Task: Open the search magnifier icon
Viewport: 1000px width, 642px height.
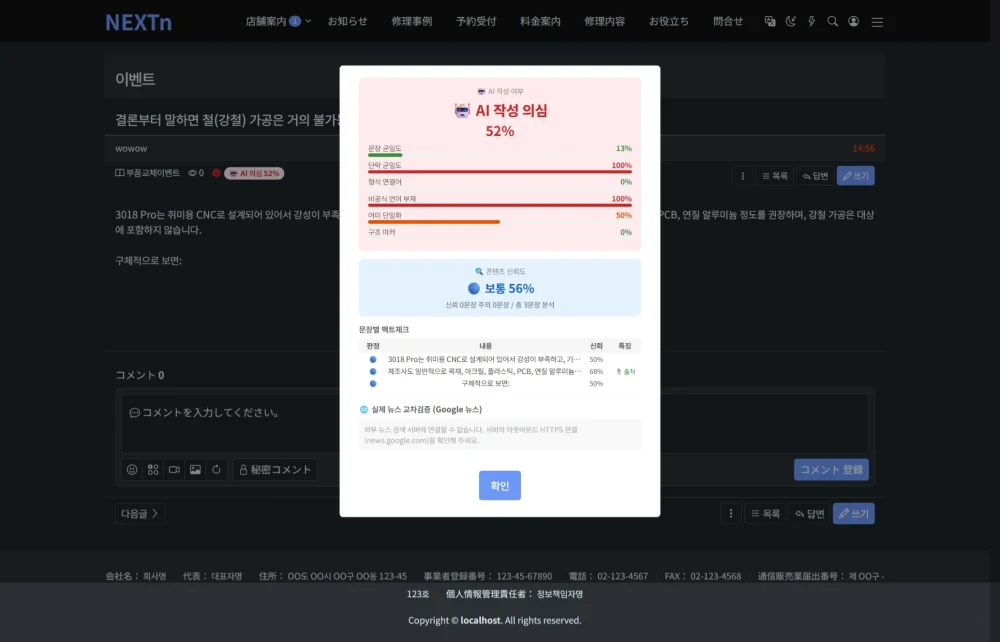Action: pyautogui.click(x=832, y=21)
